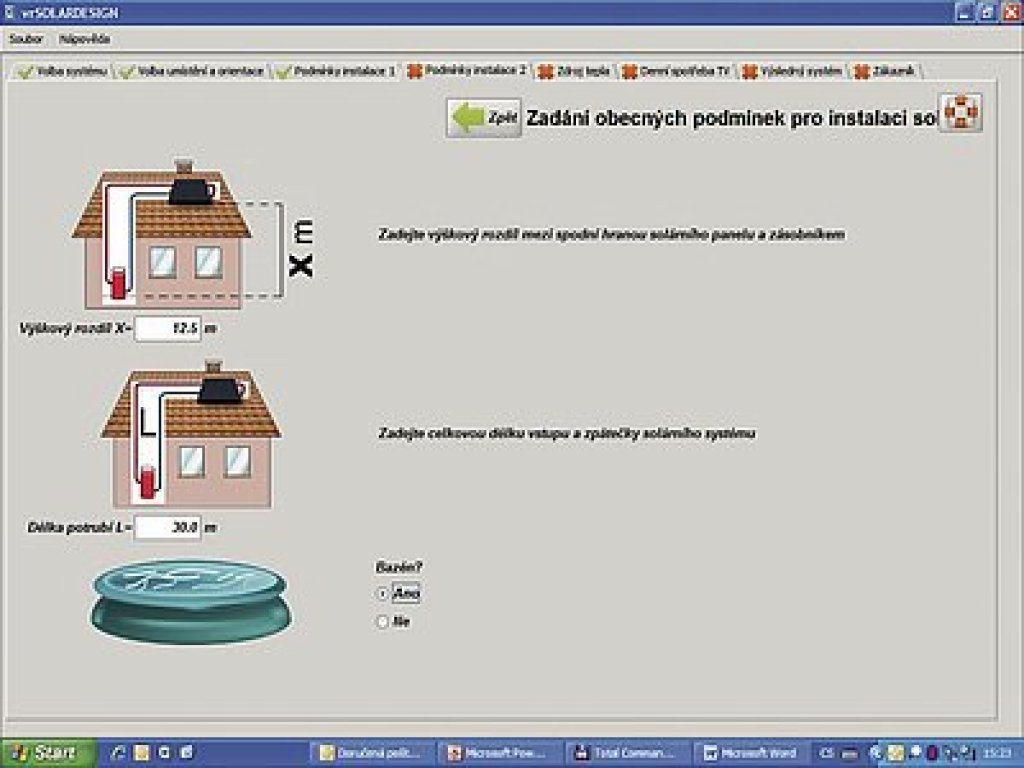This screenshot has width=1024, height=768.
Task: Open the Zákazník tab
Action: click(x=886, y=71)
